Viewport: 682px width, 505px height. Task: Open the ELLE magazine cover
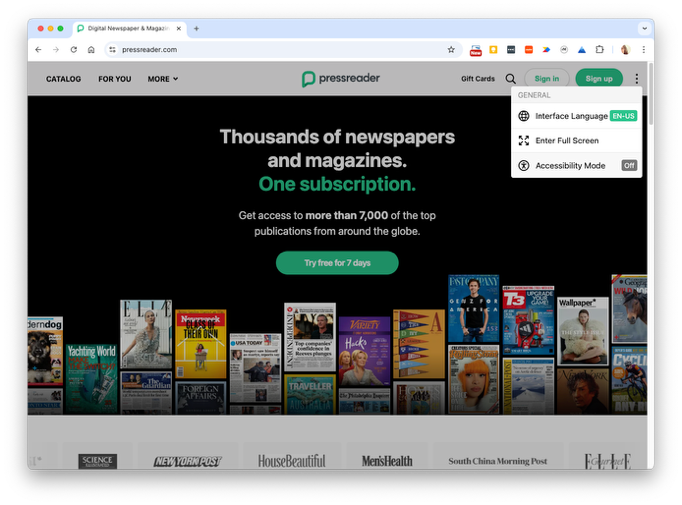(146, 334)
